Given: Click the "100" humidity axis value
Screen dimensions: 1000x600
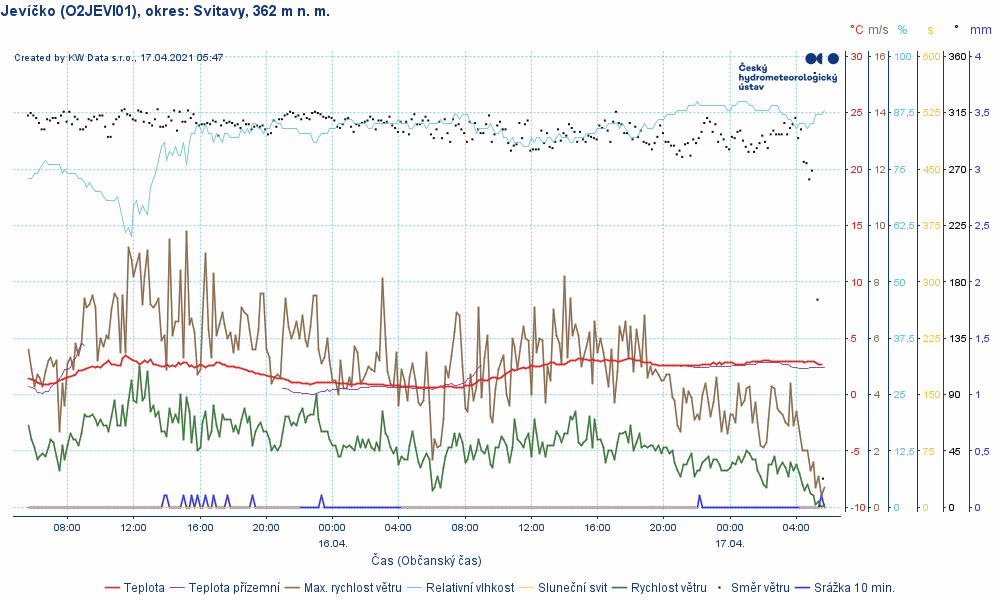Looking at the screenshot, I should tap(903, 57).
